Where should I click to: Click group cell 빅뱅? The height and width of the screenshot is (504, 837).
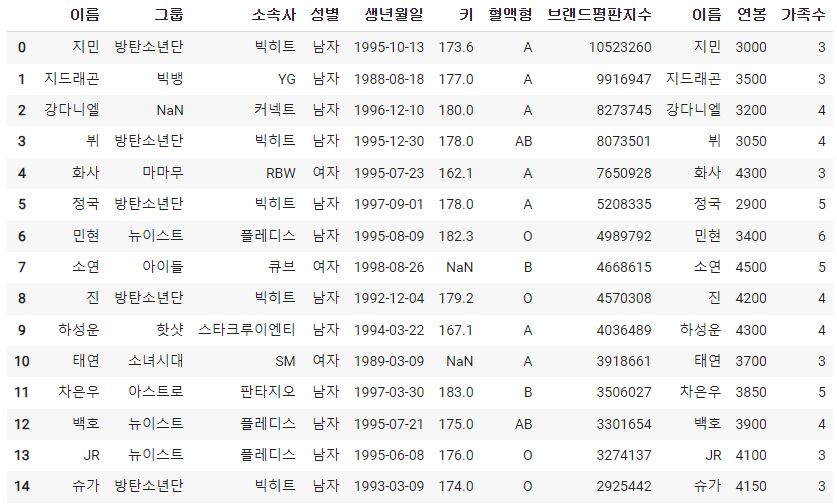click(x=170, y=79)
